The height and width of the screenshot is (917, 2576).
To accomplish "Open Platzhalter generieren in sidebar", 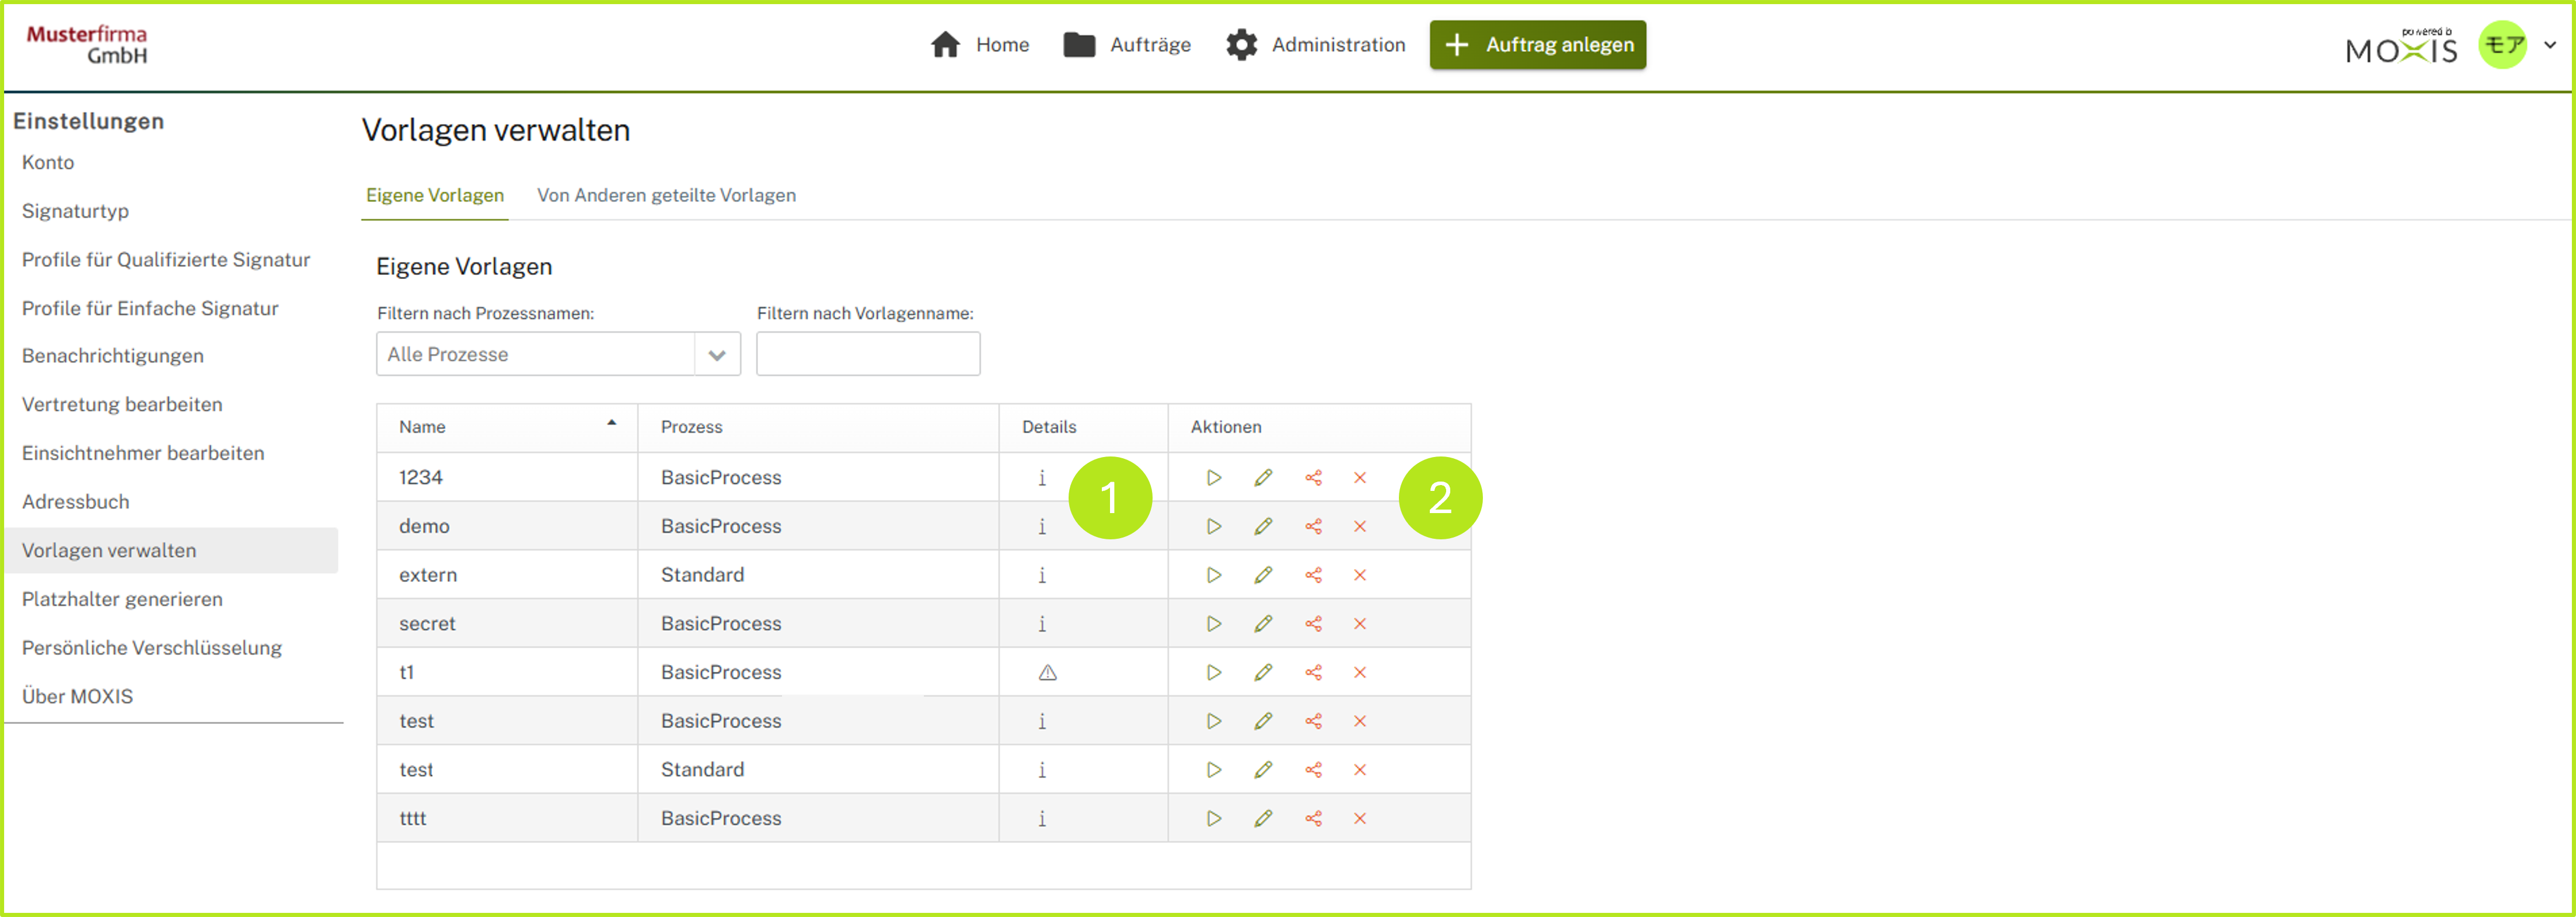I will coord(122,599).
